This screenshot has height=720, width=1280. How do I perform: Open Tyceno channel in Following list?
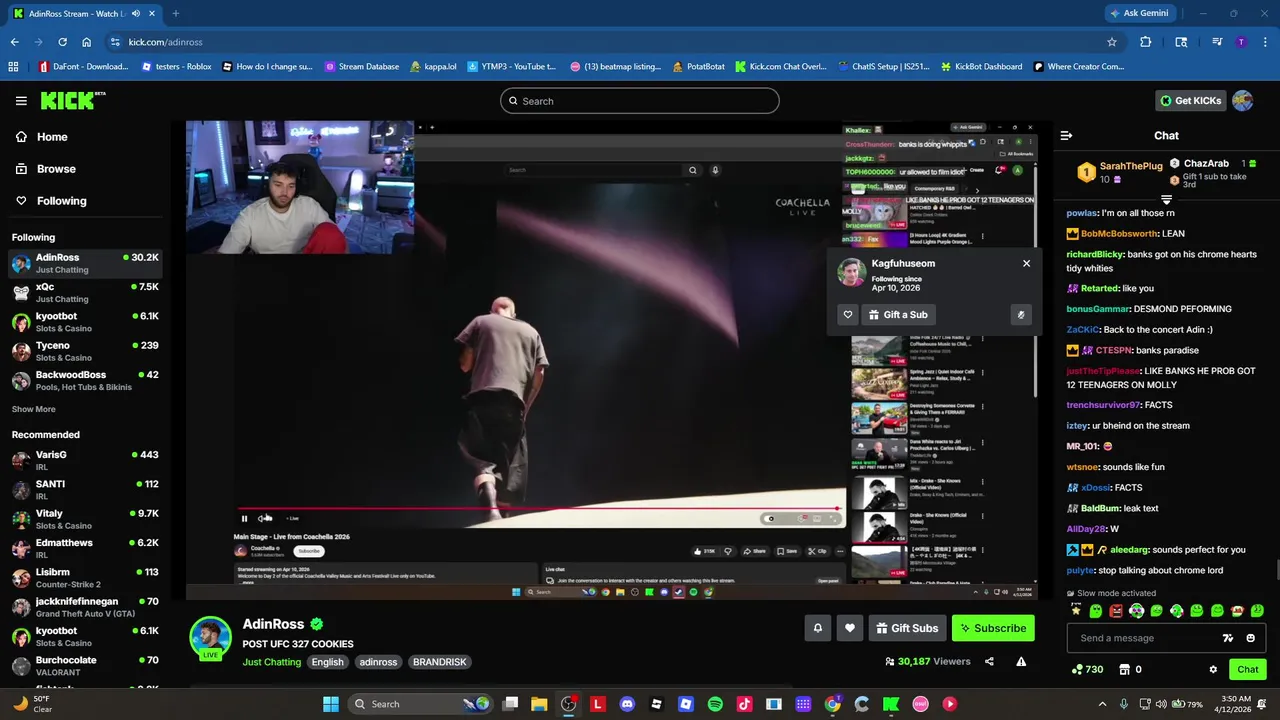85,351
